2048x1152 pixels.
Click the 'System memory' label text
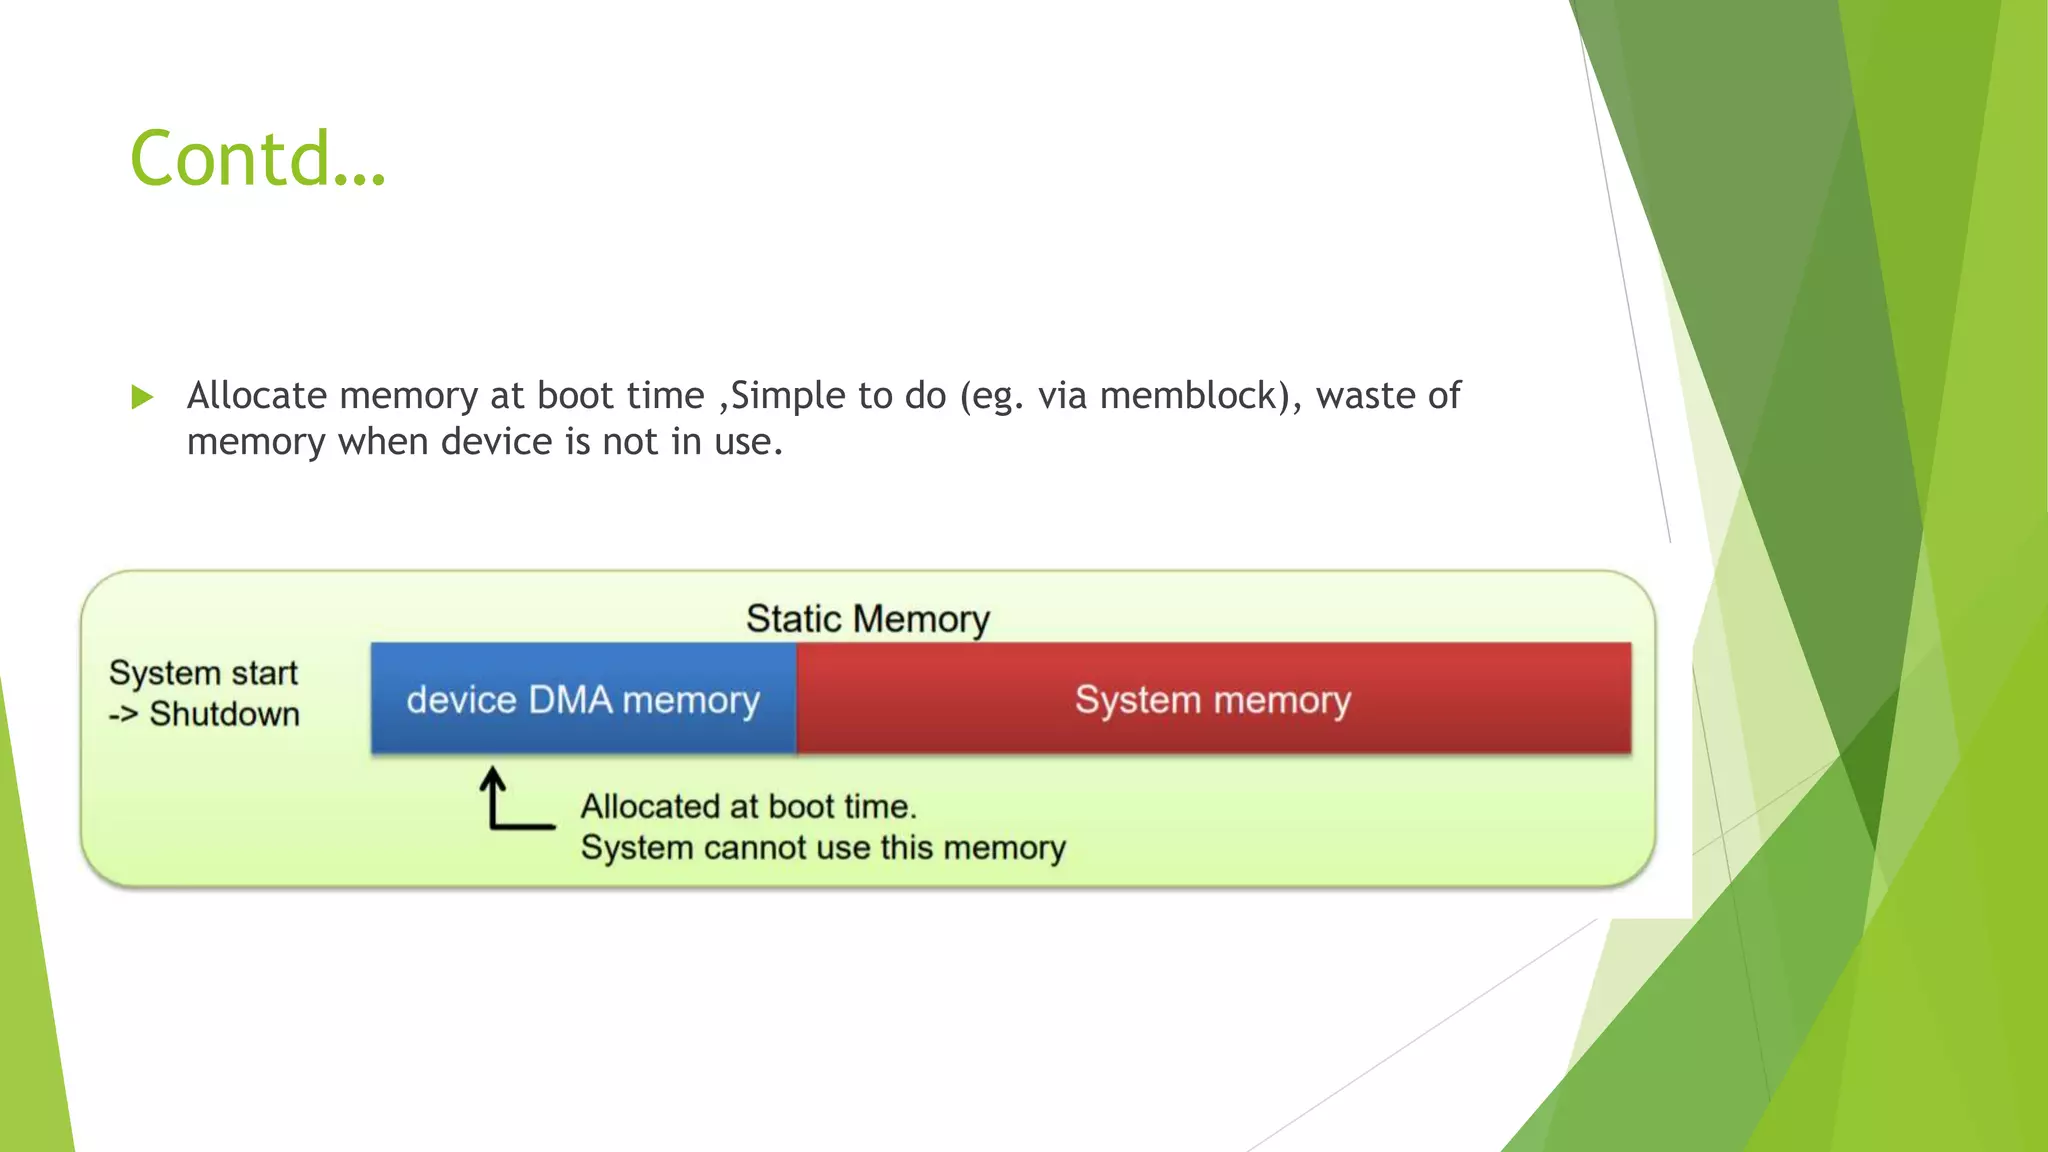1213,700
